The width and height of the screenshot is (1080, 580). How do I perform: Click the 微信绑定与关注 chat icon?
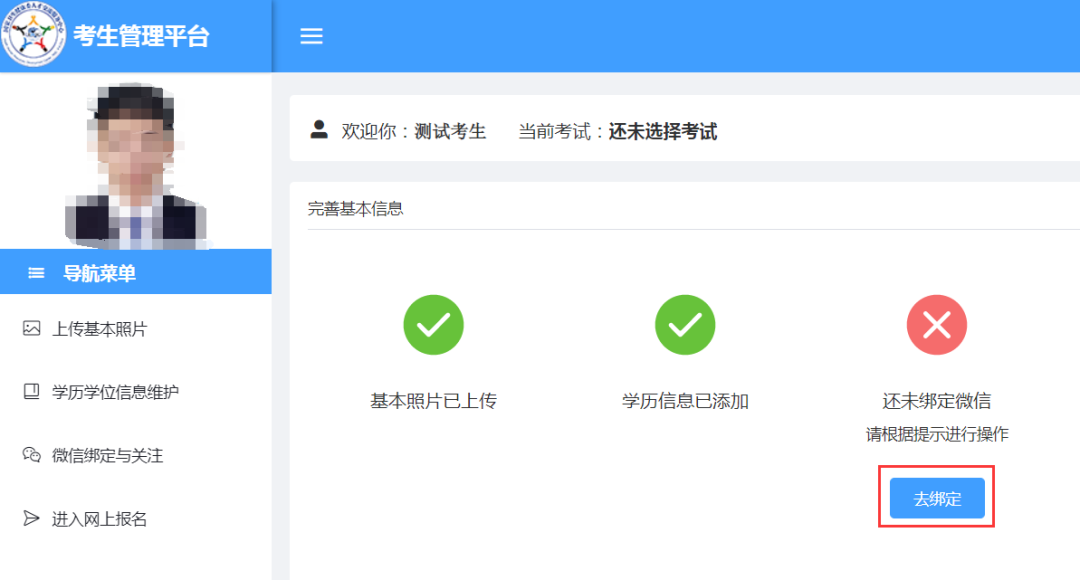(32, 455)
